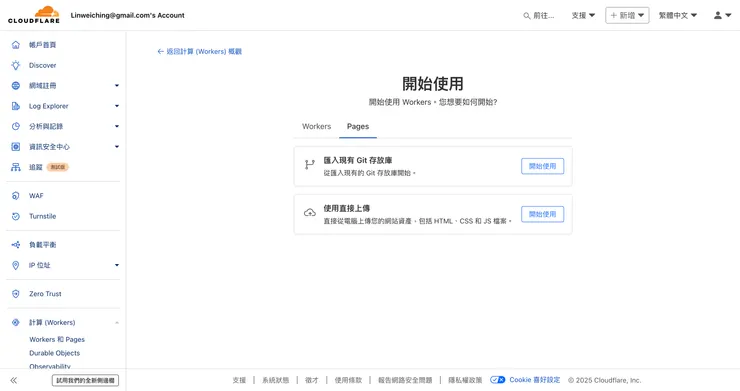The width and height of the screenshot is (740, 391).
Task: Click the security center icon
Action: click(16, 146)
